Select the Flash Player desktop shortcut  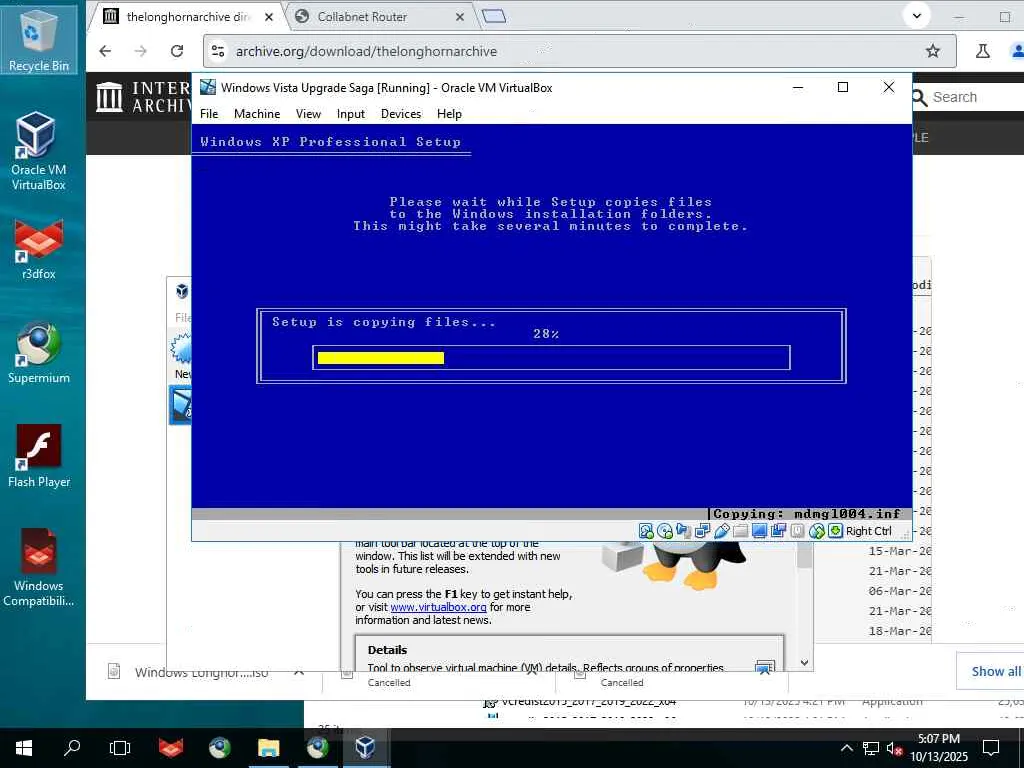[39, 456]
